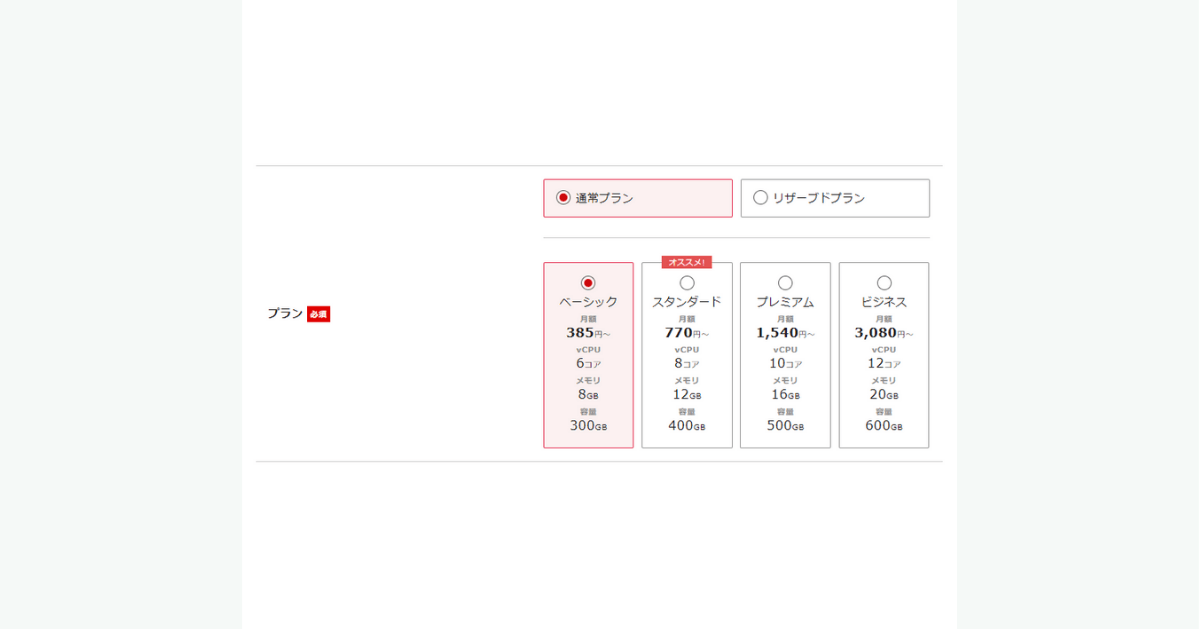Select the 通常プラン radio button

pos(564,198)
